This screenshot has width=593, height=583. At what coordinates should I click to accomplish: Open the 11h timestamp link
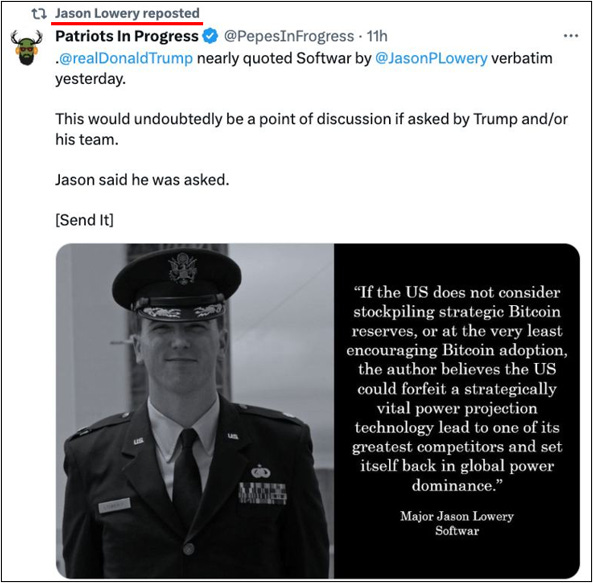(377, 36)
